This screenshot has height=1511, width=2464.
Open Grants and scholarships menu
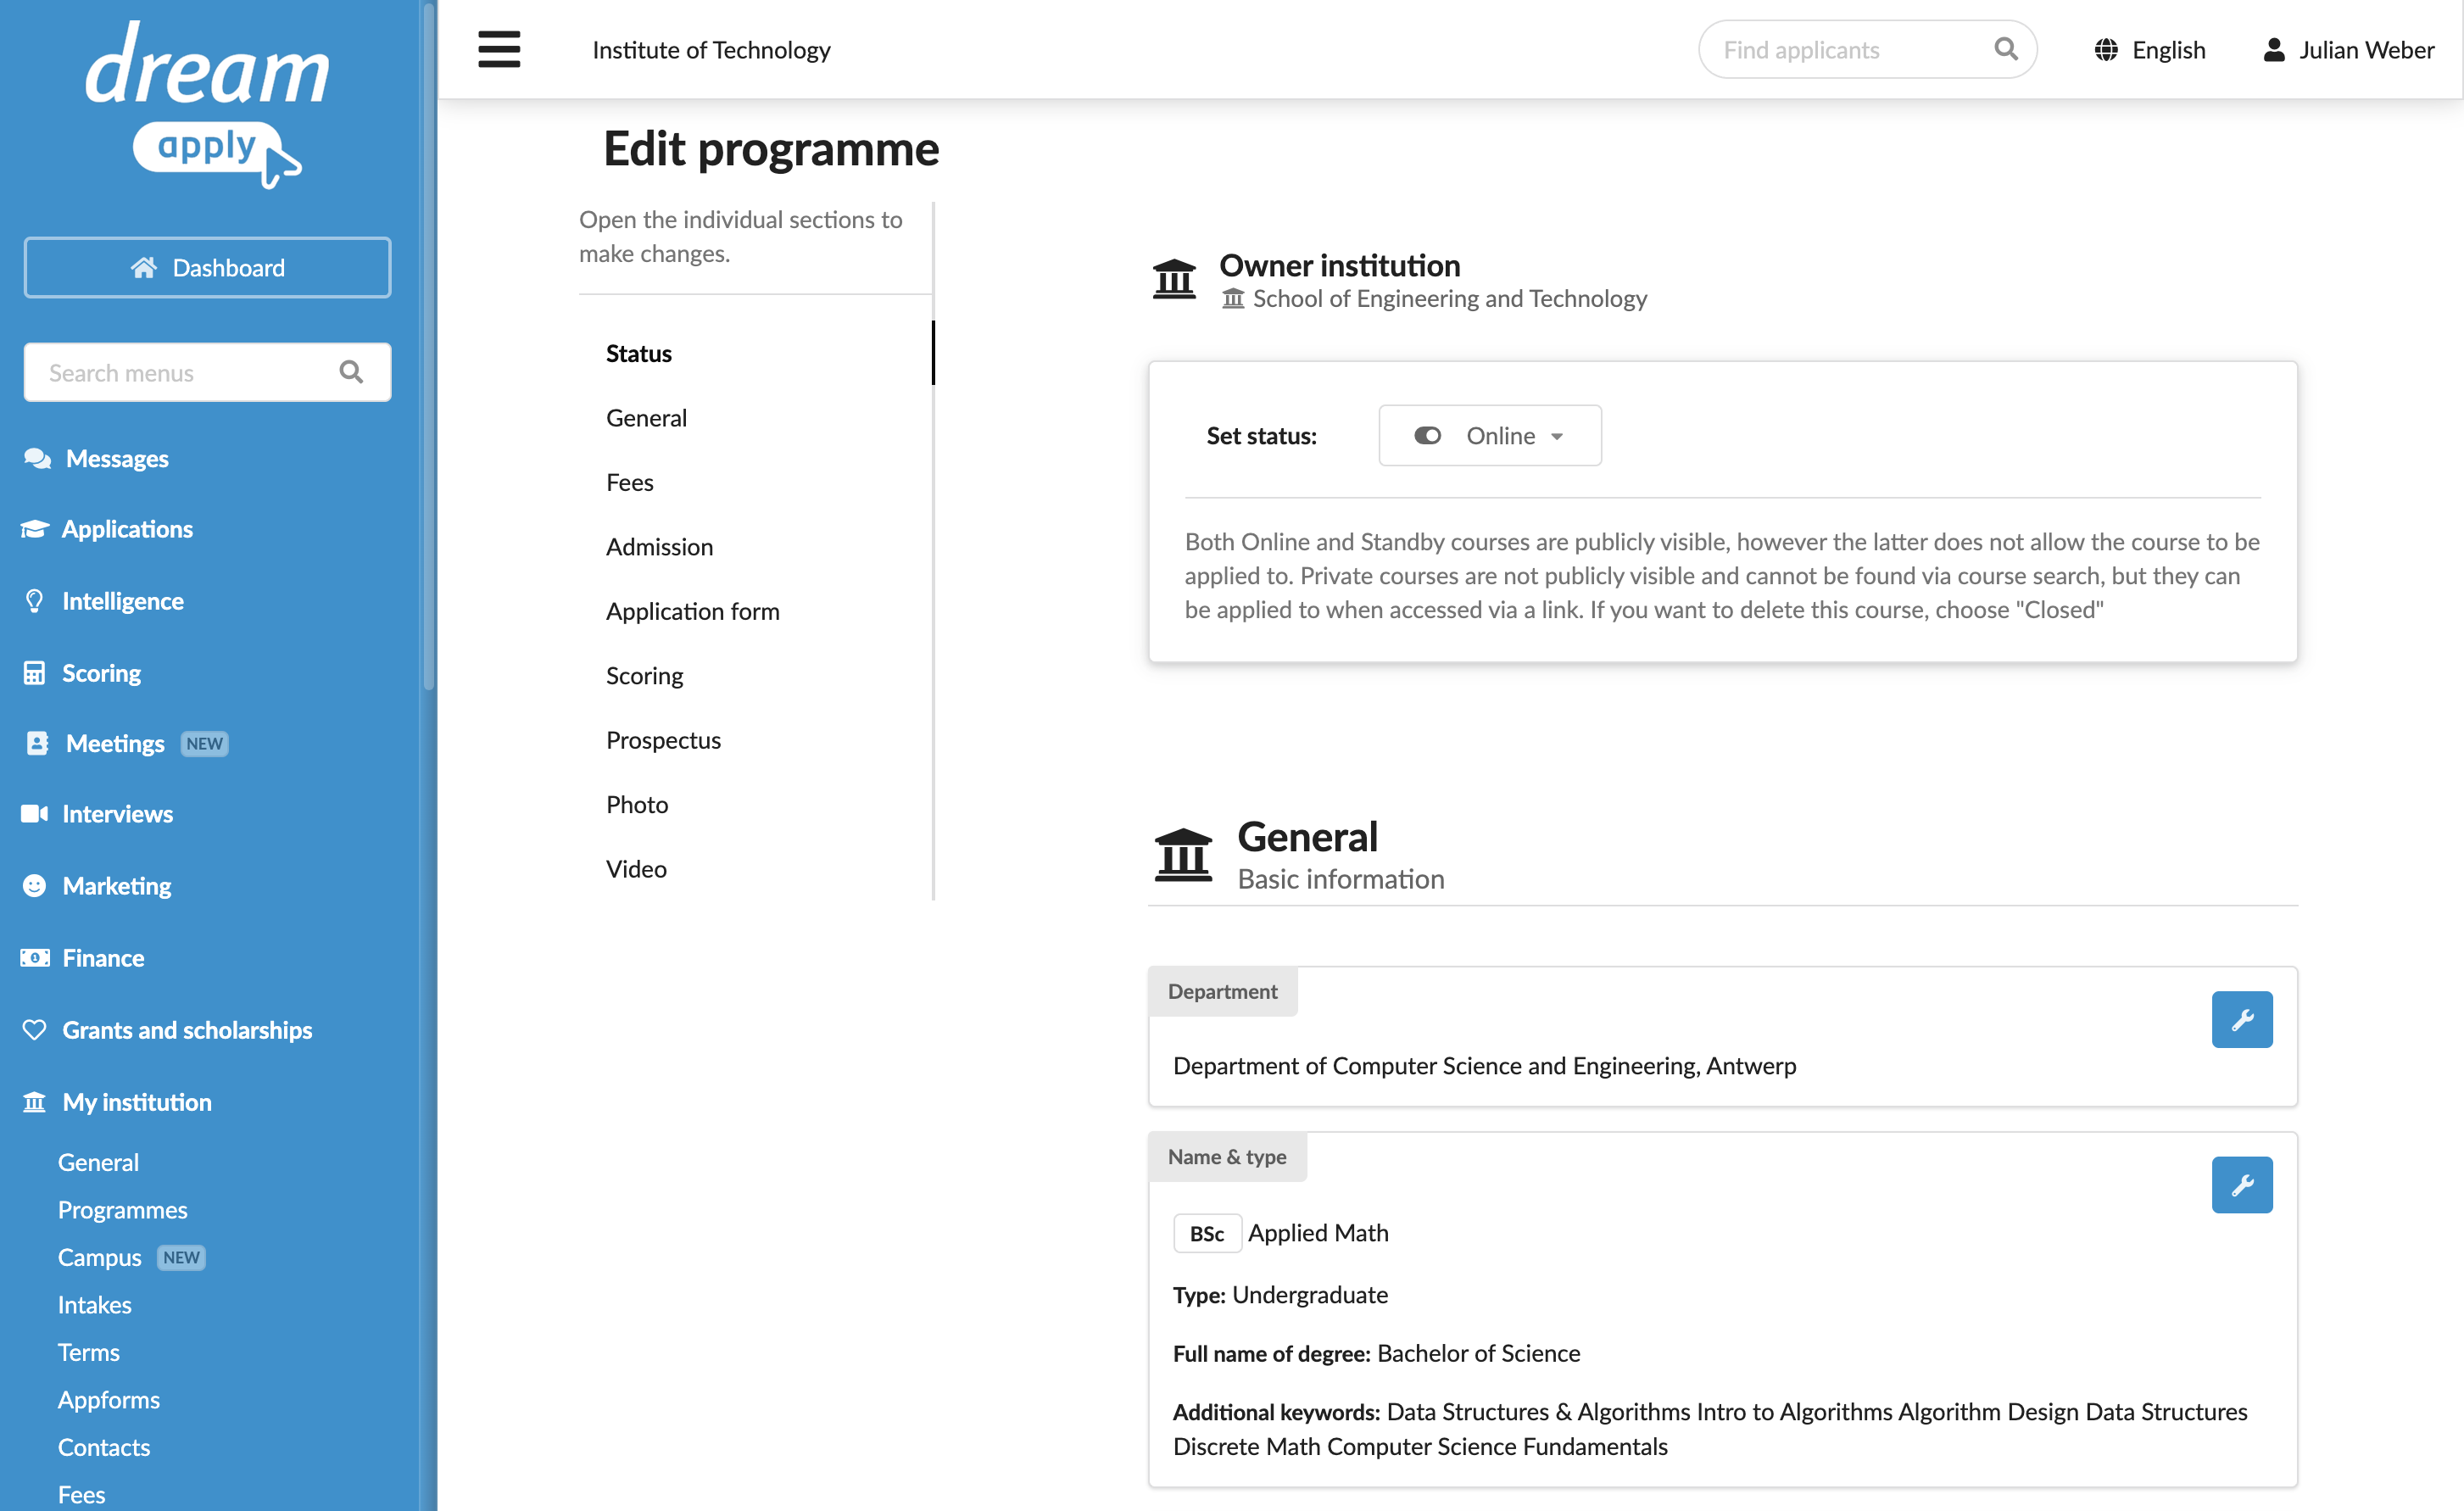click(x=187, y=1030)
